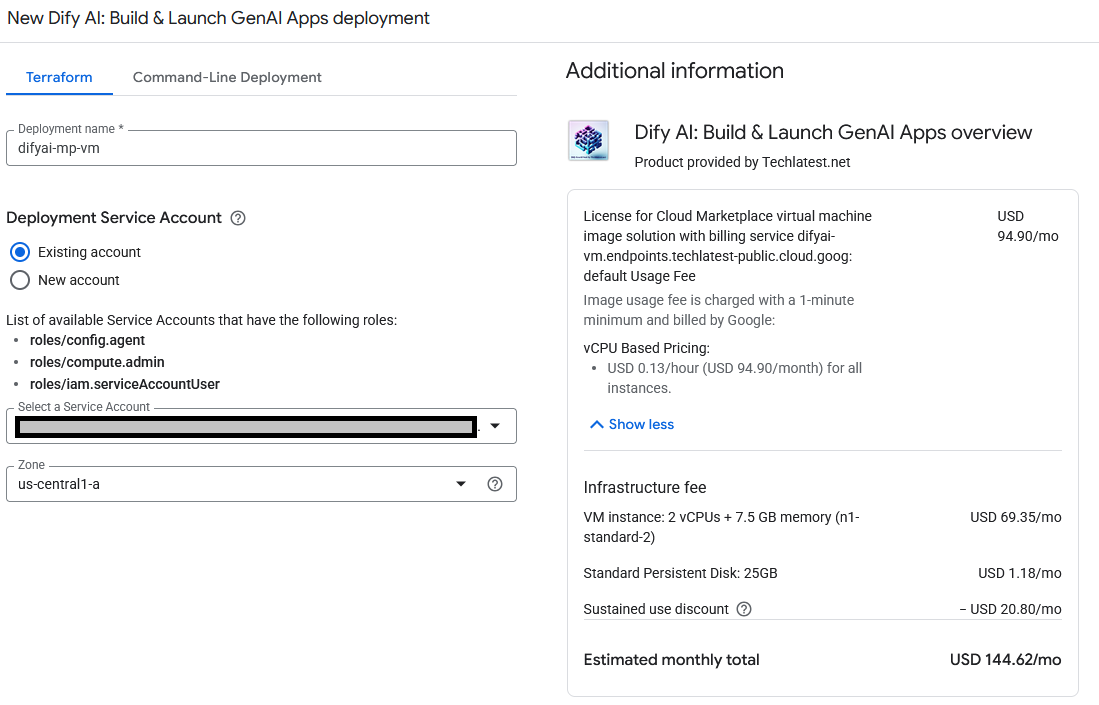Screen dimensions: 1099x705
Task: Open the Zone dropdown arrow
Action: coord(460,484)
